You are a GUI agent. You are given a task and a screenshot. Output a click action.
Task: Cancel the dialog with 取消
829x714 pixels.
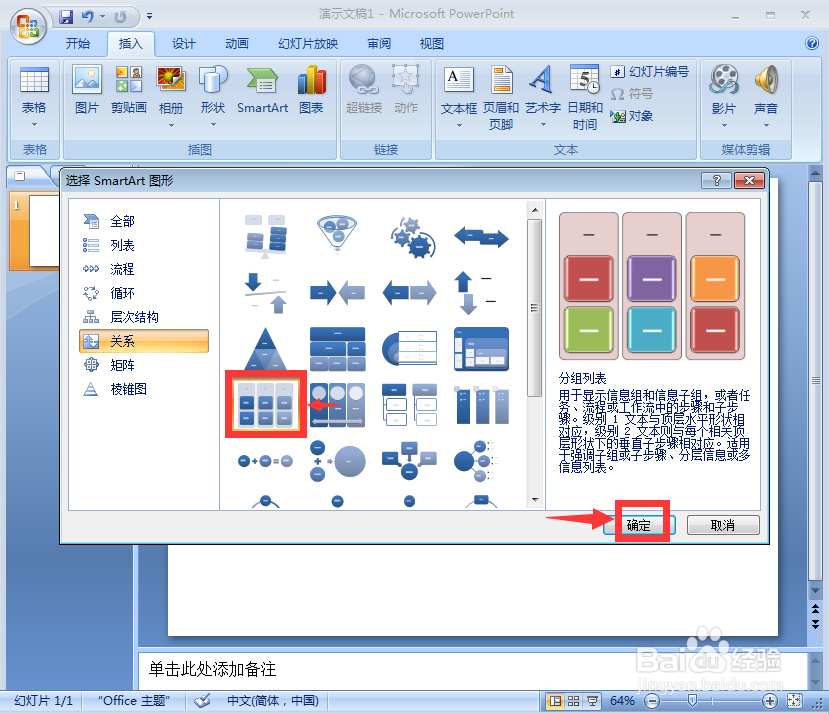723,525
